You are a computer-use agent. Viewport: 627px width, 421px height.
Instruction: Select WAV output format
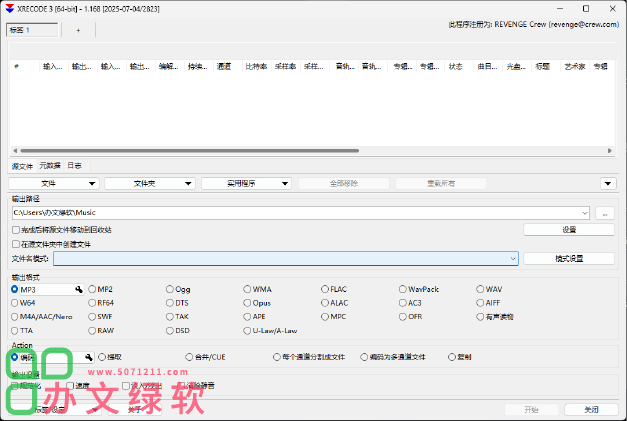(489, 289)
